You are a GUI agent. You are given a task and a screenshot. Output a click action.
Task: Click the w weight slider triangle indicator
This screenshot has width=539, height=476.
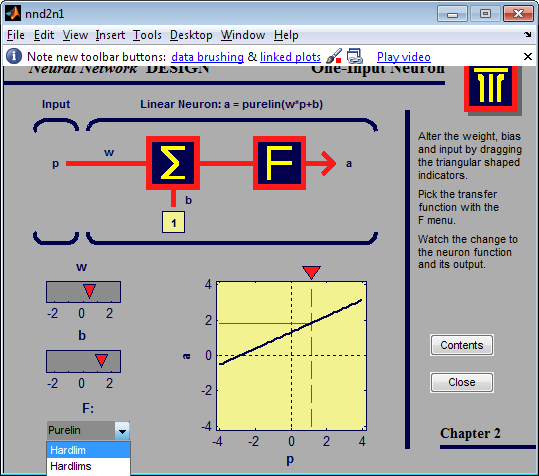[x=89, y=290]
